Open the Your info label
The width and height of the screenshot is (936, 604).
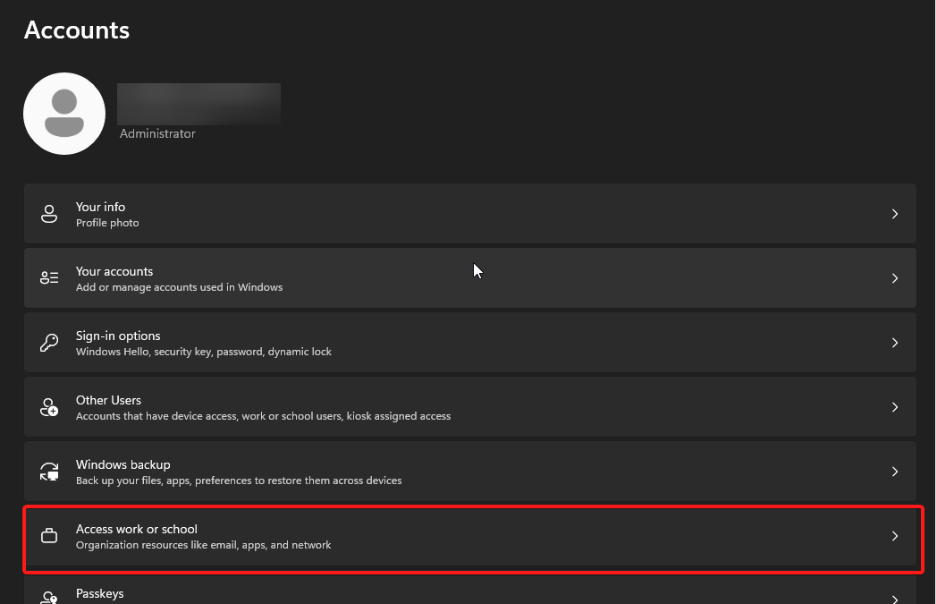(100, 207)
